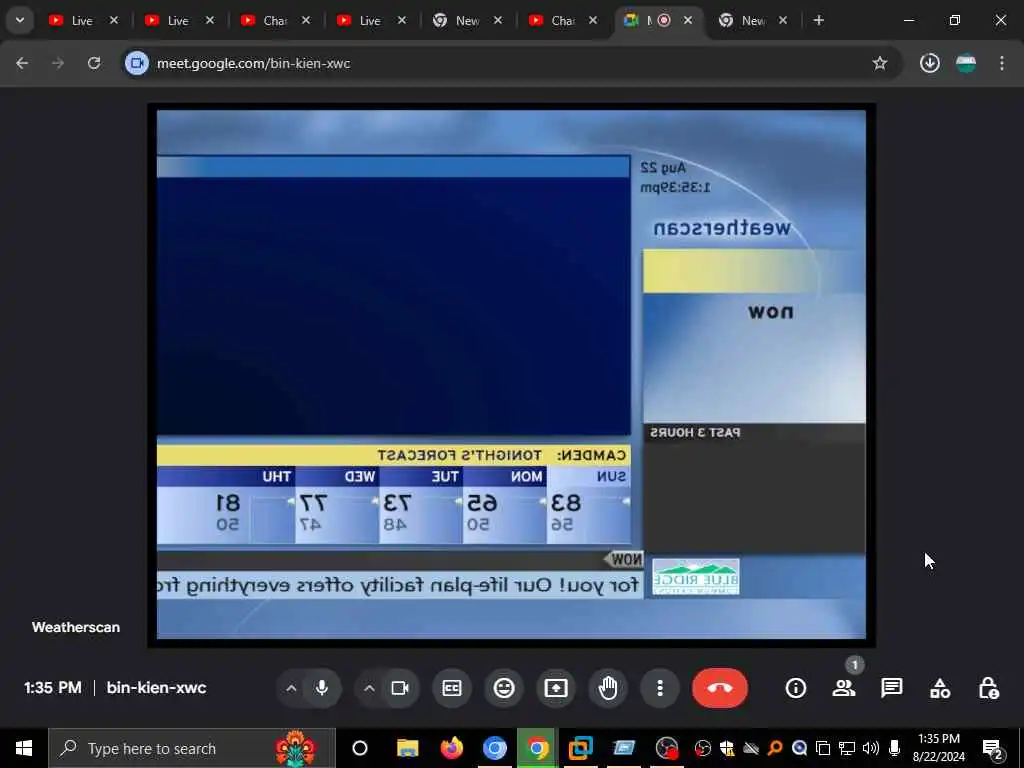The width and height of the screenshot is (1024, 768).
Task: Open the Chrome profile avatar
Action: click(966, 63)
